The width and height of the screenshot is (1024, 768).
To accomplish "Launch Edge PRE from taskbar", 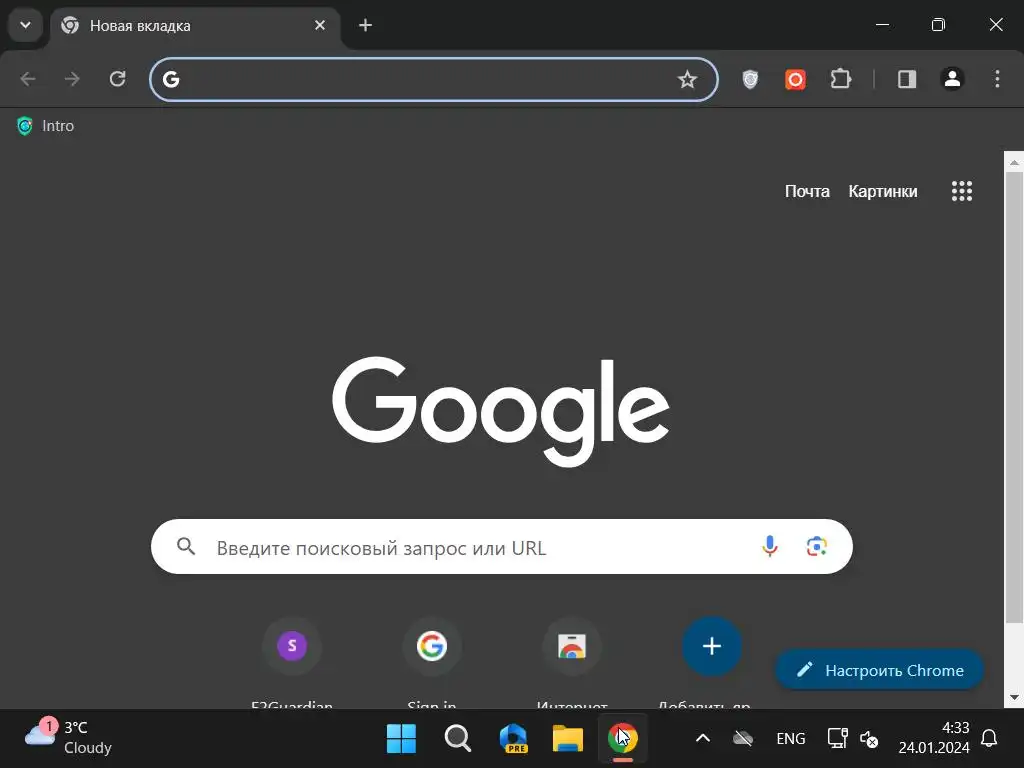I will (x=513, y=739).
